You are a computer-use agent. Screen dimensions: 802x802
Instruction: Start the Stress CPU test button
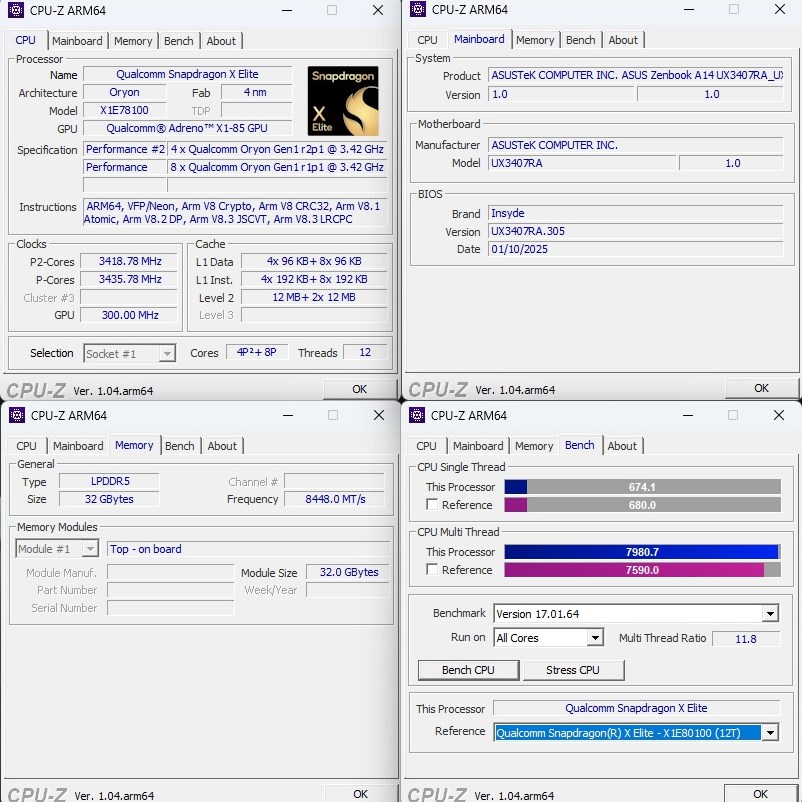(573, 670)
